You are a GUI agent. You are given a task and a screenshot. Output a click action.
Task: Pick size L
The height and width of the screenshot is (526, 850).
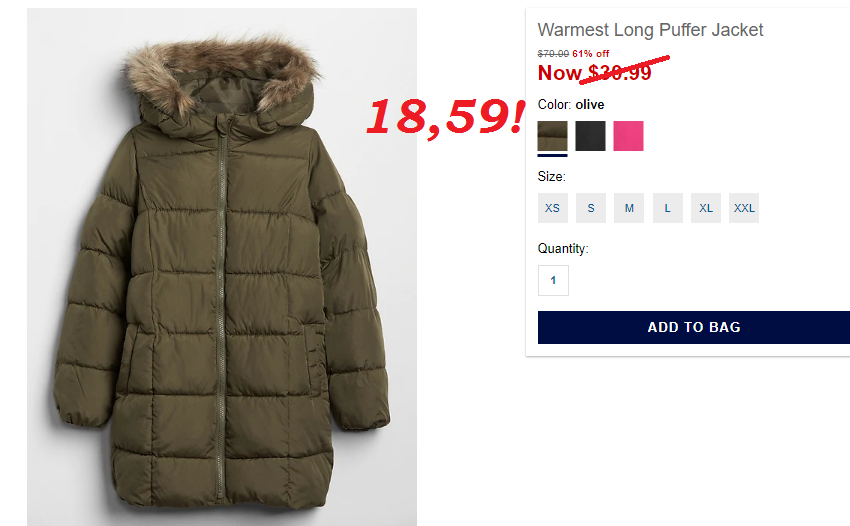(667, 208)
